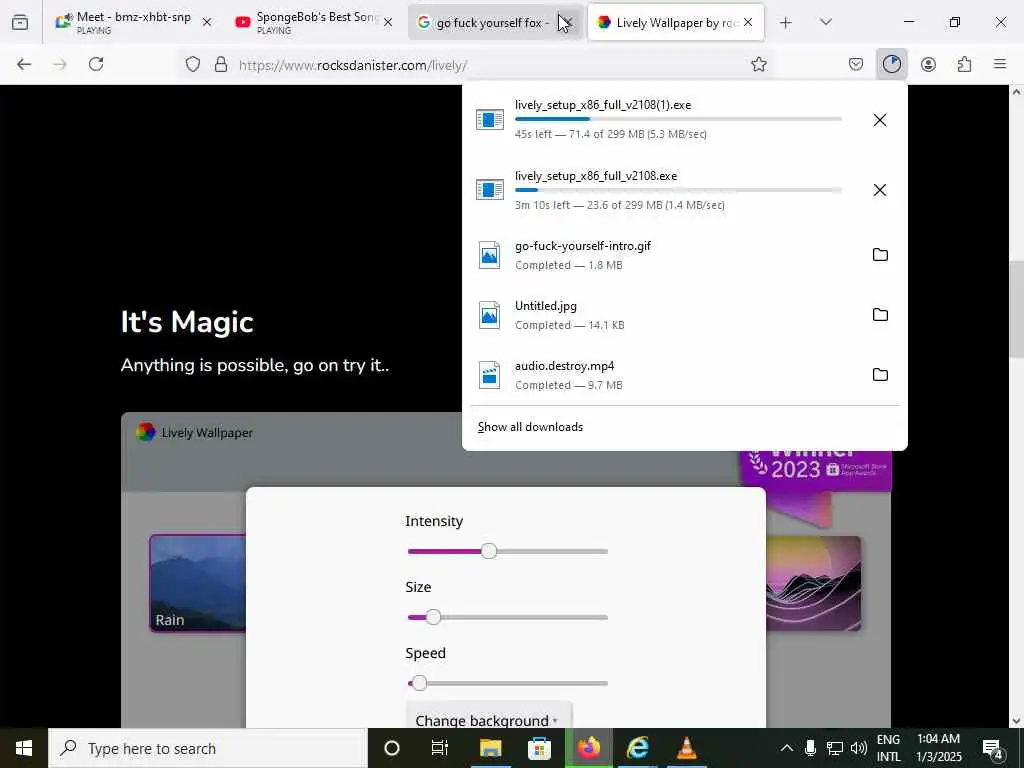The image size is (1024, 768).
Task: Show hidden system tray icons
Action: pos(787,748)
